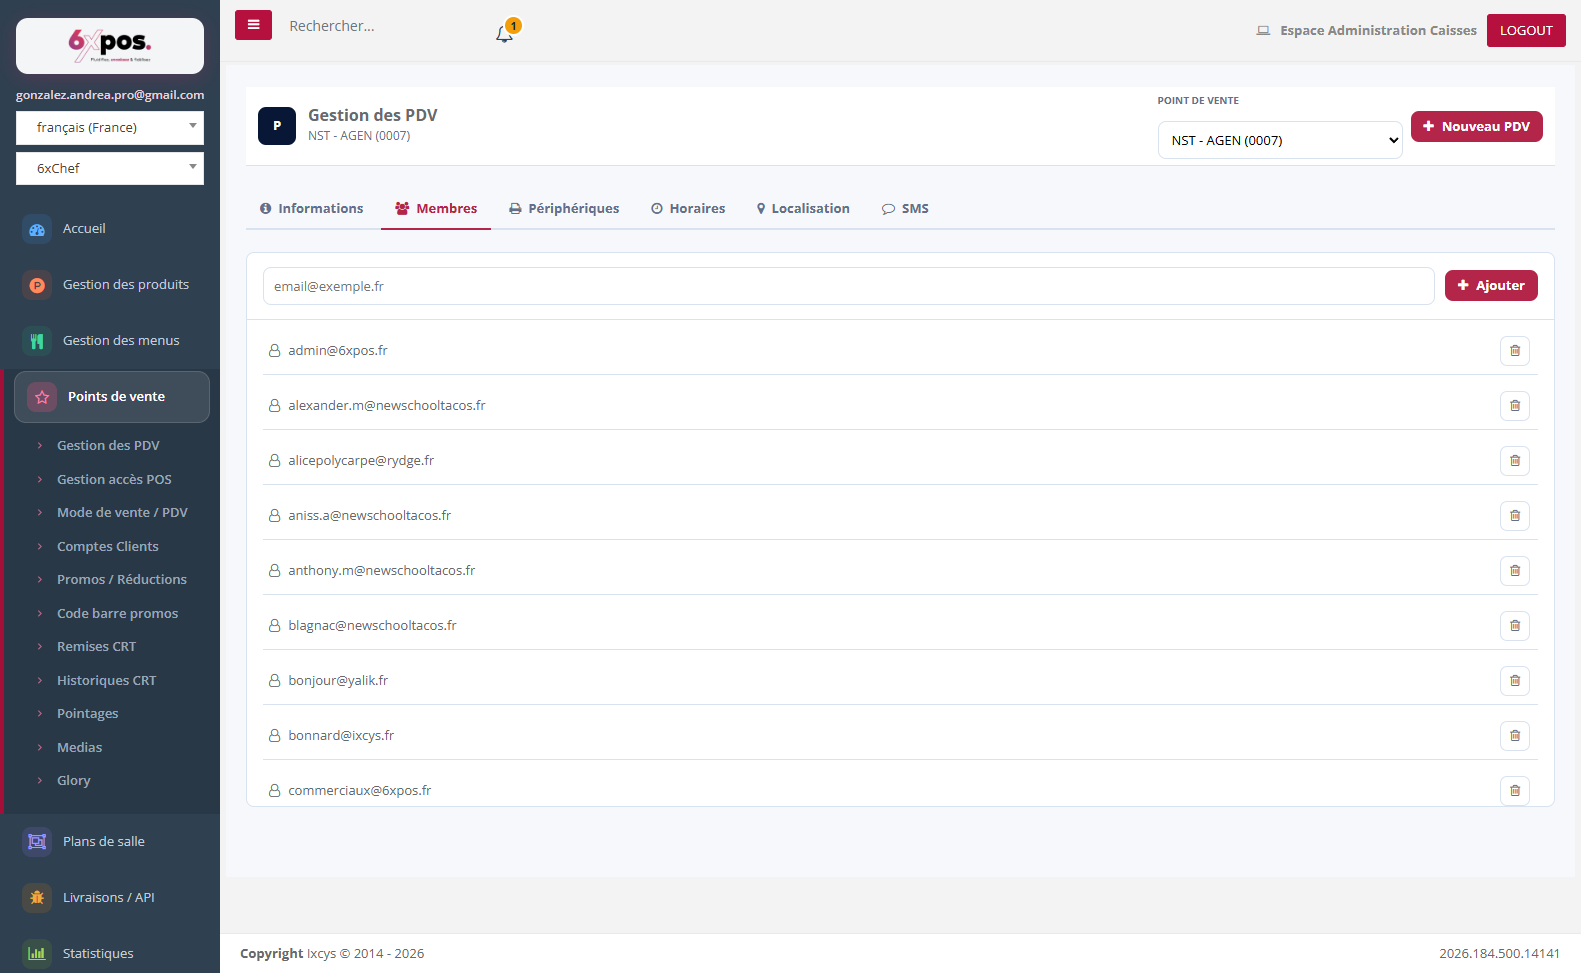Open Mode de vente / PDV item
Image resolution: width=1581 pixels, height=973 pixels.
coord(122,513)
